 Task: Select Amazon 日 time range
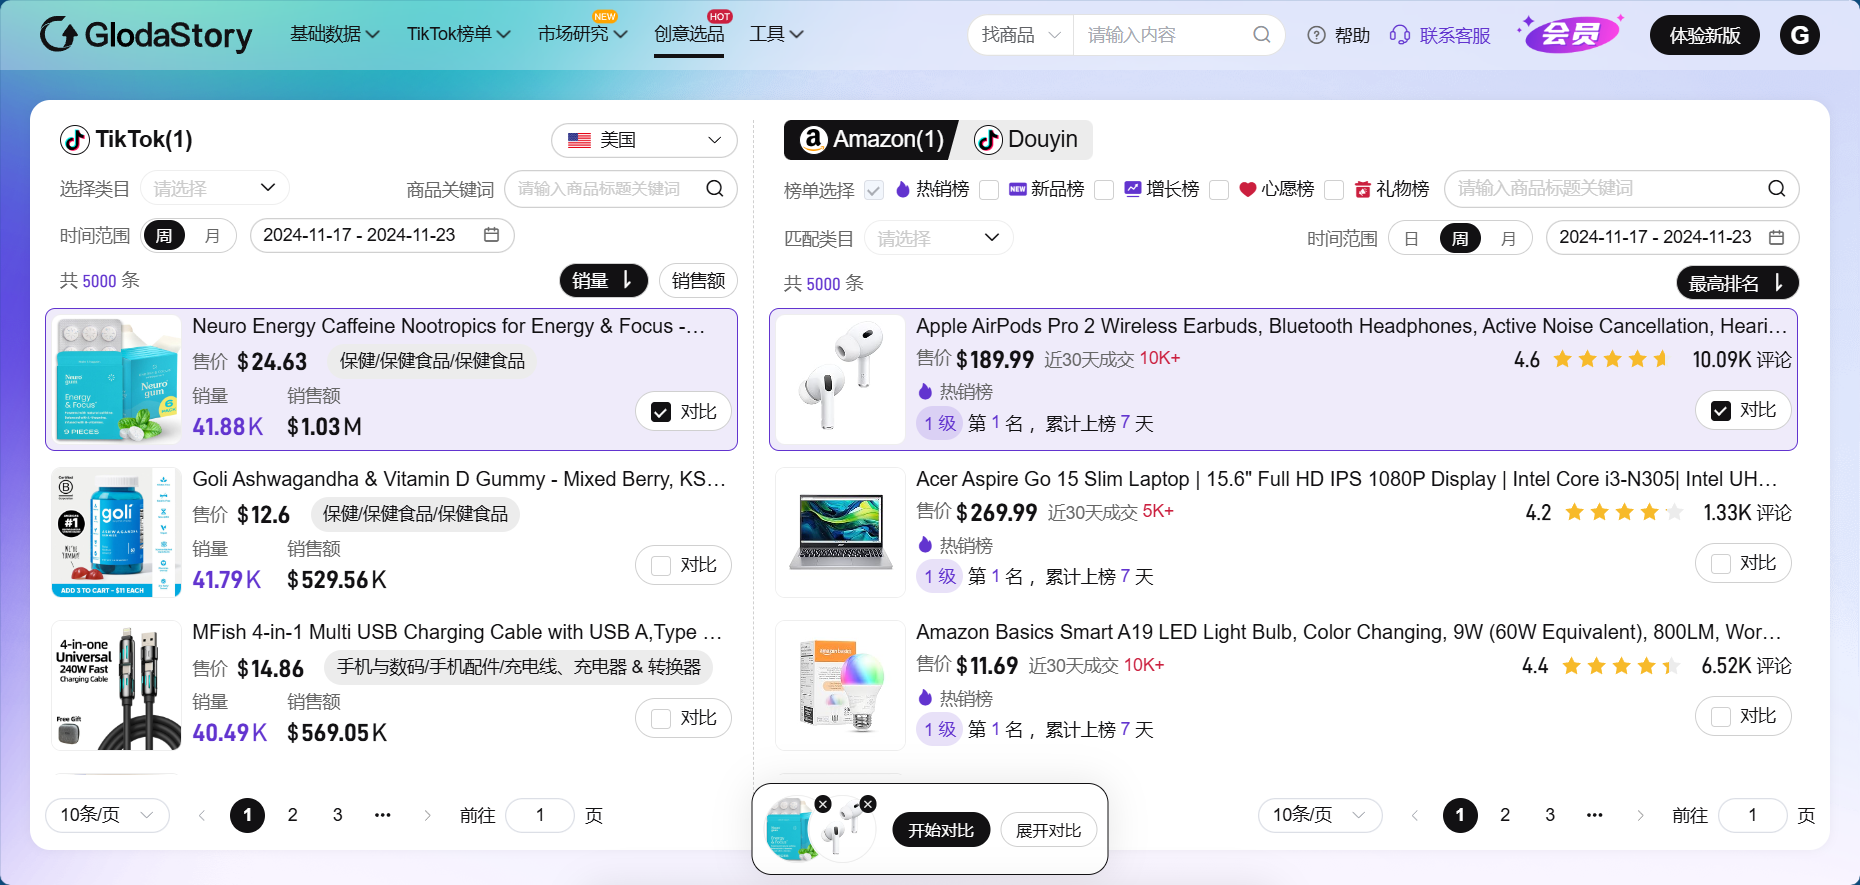tap(1411, 238)
